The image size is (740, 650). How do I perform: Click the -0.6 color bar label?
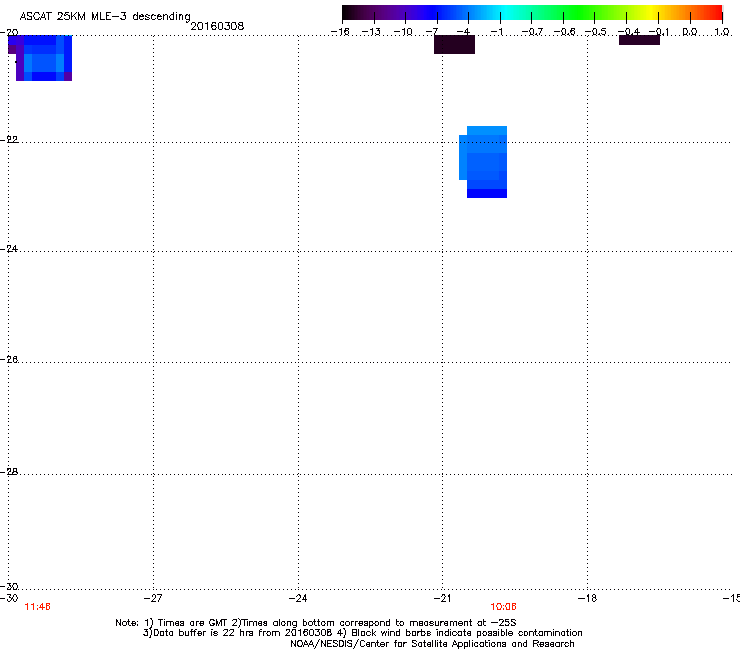pos(564,32)
